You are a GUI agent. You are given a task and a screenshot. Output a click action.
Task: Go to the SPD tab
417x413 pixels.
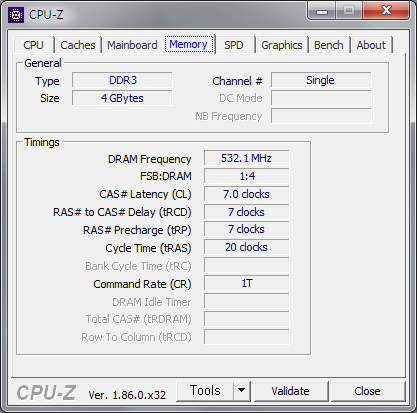click(x=234, y=45)
